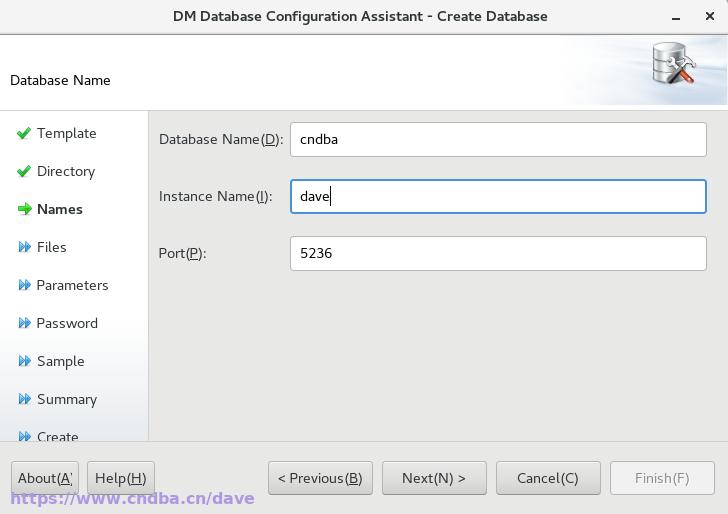Click the blue arrow icon beside Files

[x=25, y=247]
